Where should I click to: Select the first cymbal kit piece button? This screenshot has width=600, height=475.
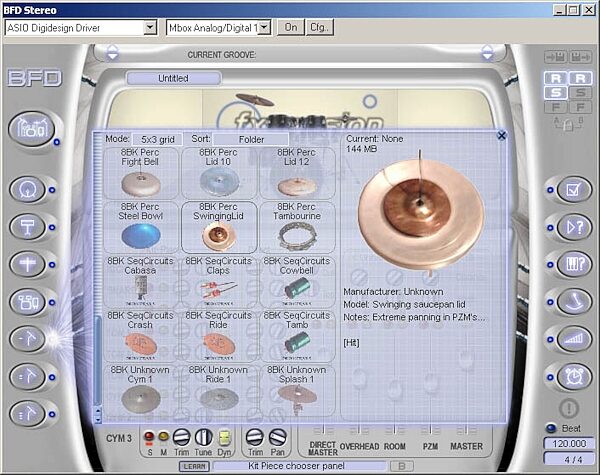point(28,339)
